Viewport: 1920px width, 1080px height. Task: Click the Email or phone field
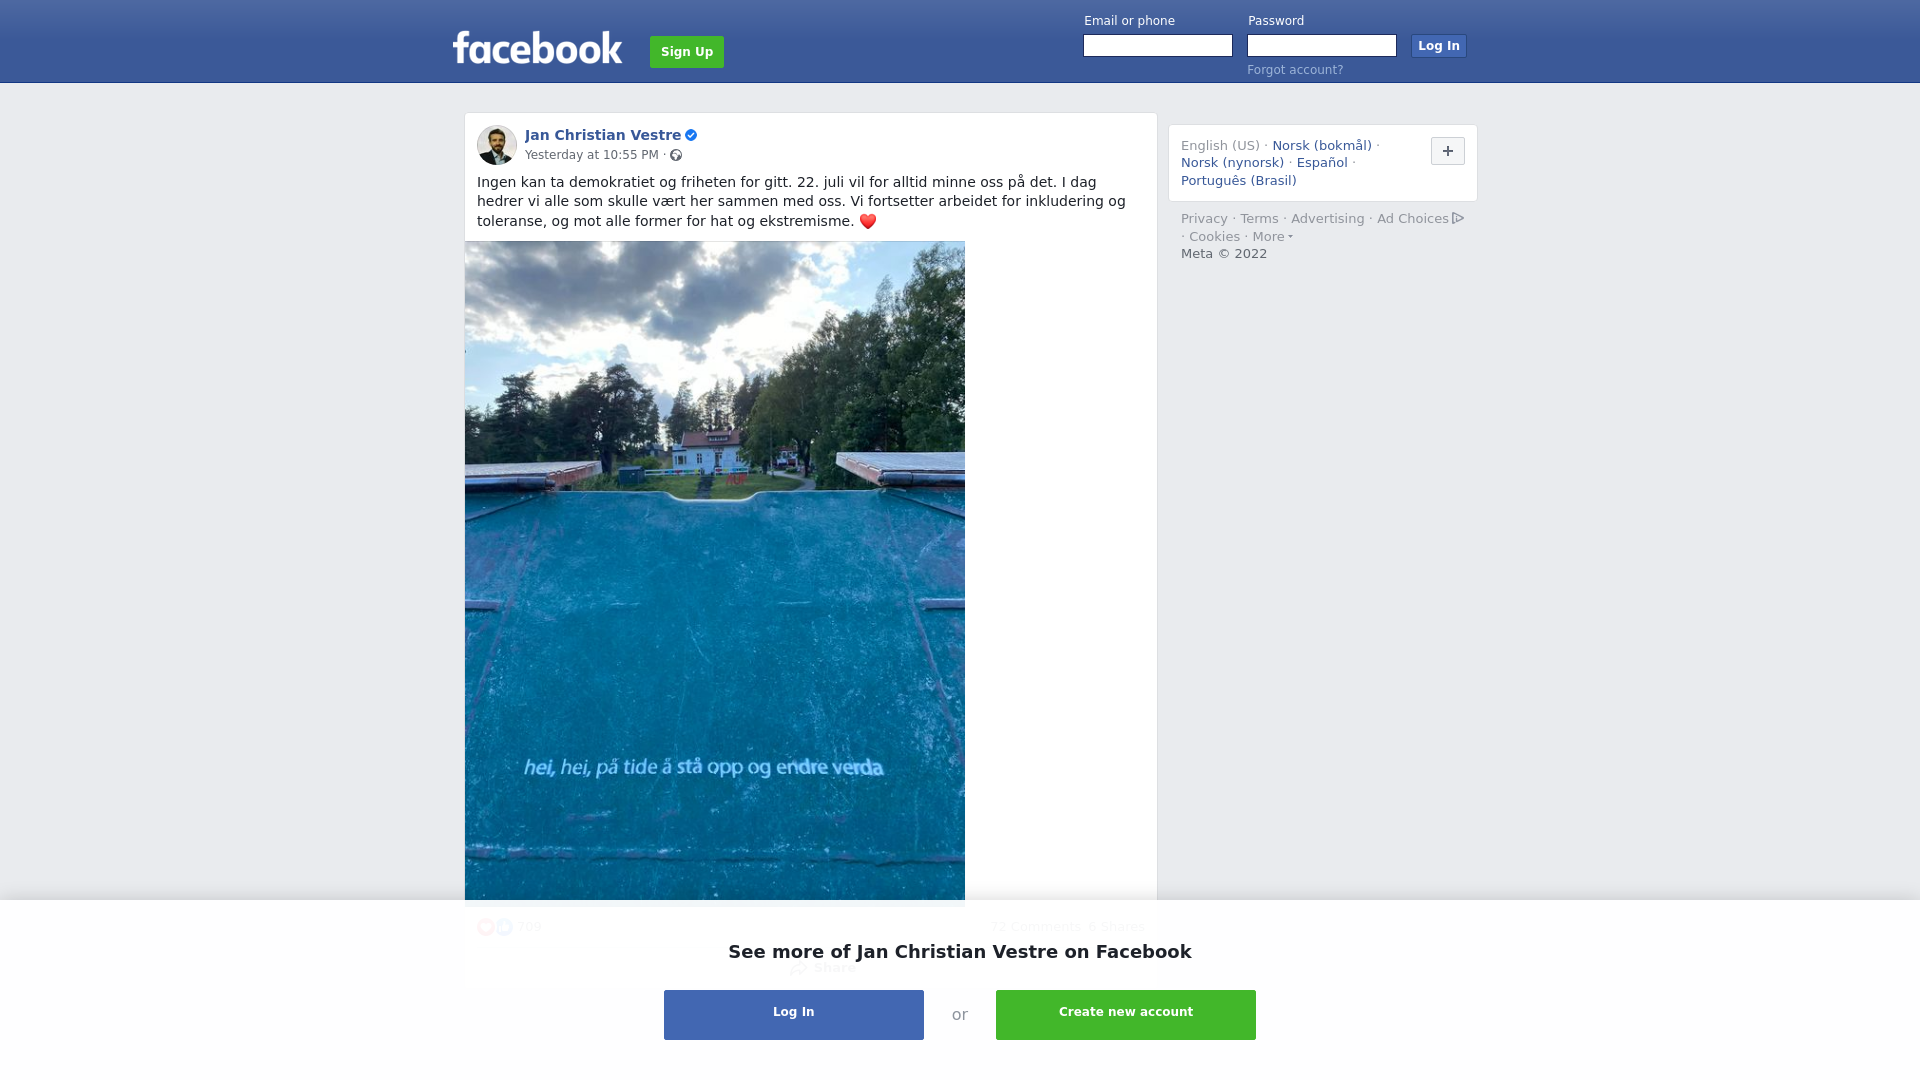pyautogui.click(x=1158, y=46)
